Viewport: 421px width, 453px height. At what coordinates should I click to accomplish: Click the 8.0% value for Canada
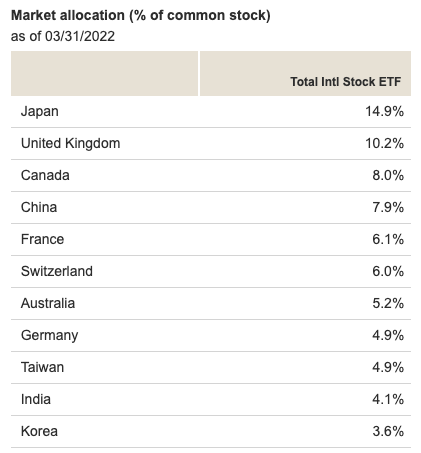pos(388,175)
